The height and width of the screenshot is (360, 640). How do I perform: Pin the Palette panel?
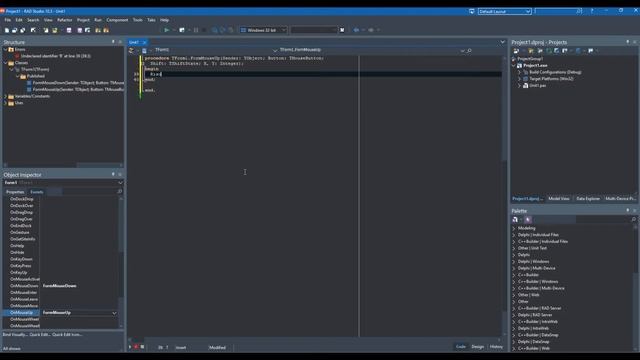pyautogui.click(x=627, y=211)
